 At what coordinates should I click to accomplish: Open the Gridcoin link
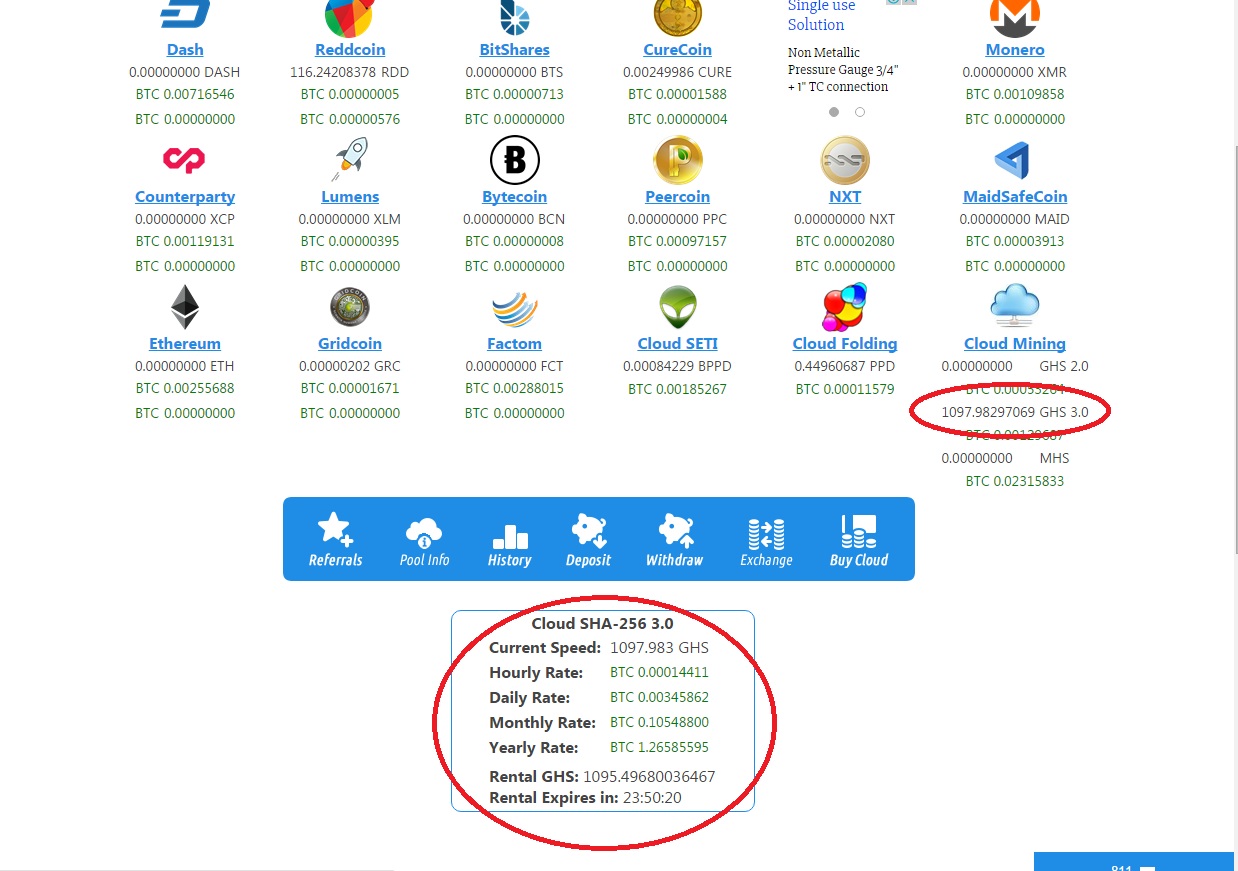click(350, 344)
